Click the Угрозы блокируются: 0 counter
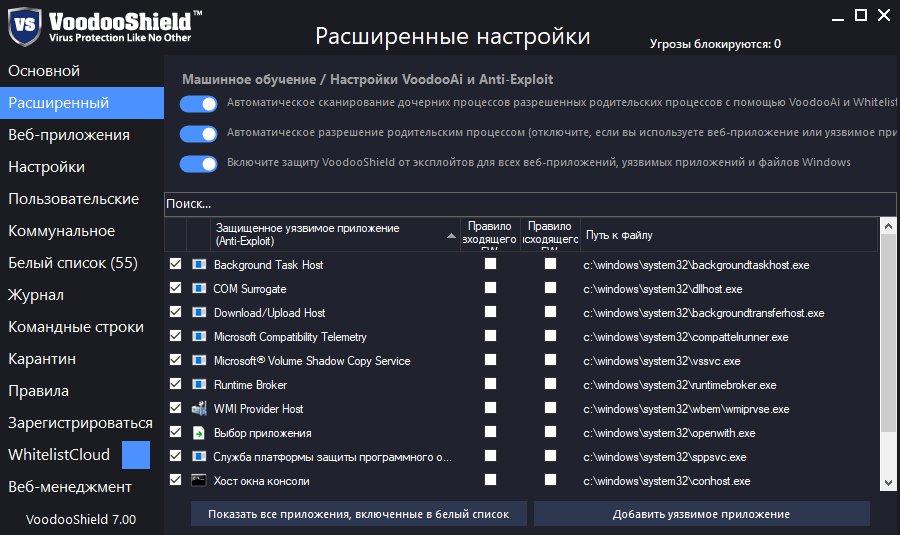 click(x=715, y=44)
